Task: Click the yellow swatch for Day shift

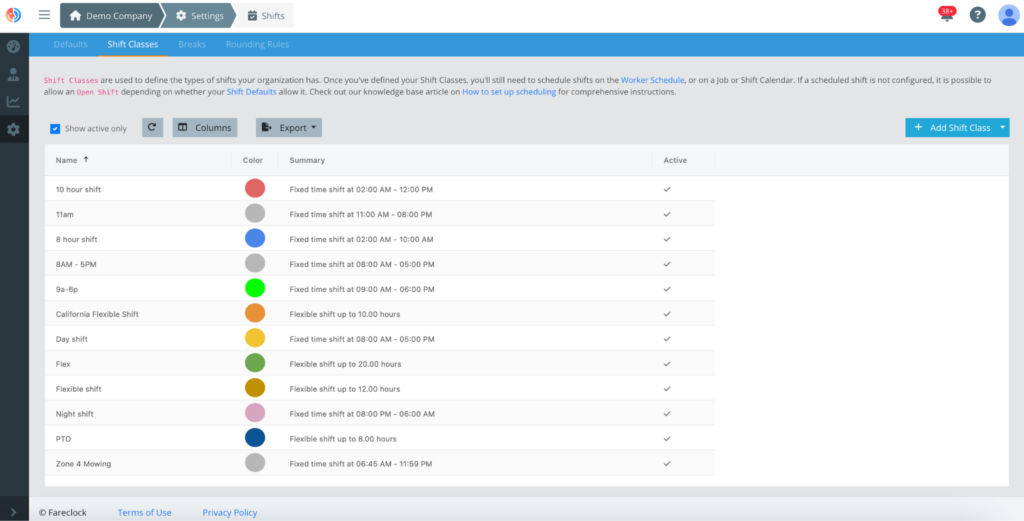Action: tap(255, 338)
